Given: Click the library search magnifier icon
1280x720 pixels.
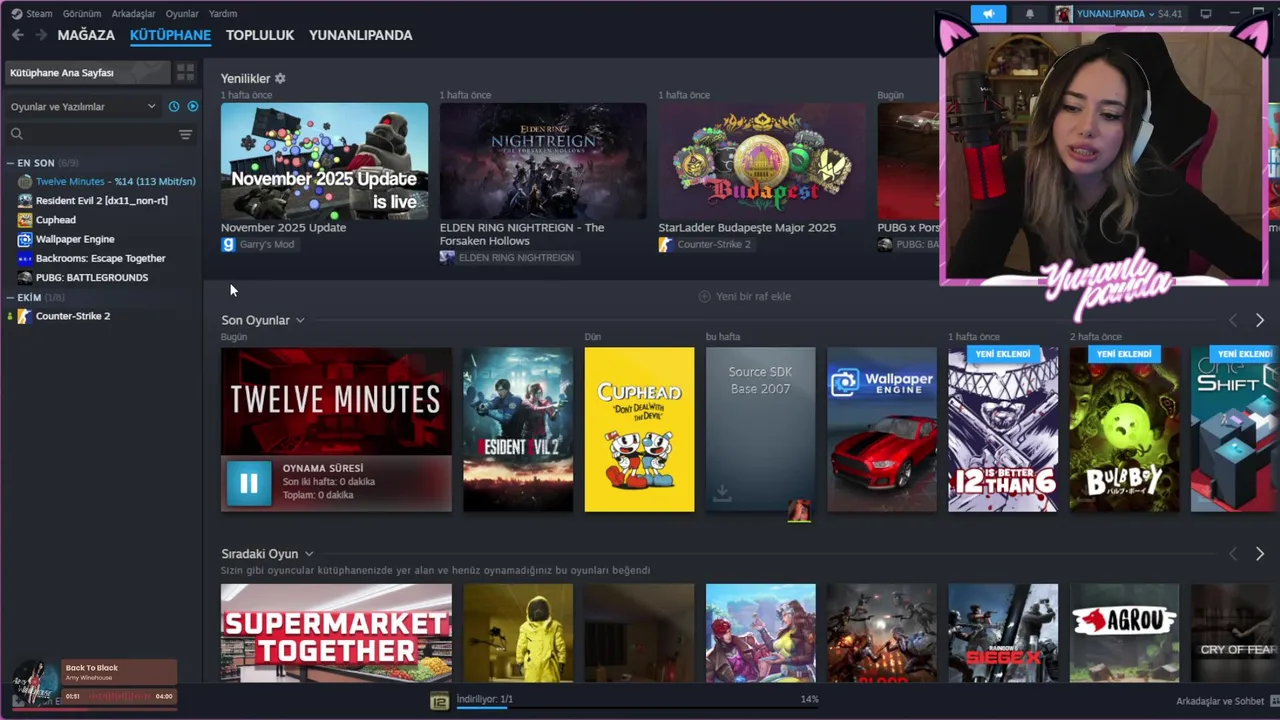Looking at the screenshot, I should [x=17, y=134].
